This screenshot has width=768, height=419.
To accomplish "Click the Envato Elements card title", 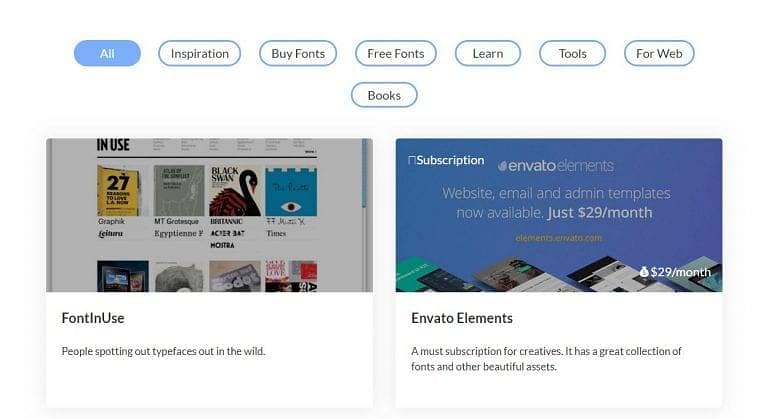I will [462, 318].
